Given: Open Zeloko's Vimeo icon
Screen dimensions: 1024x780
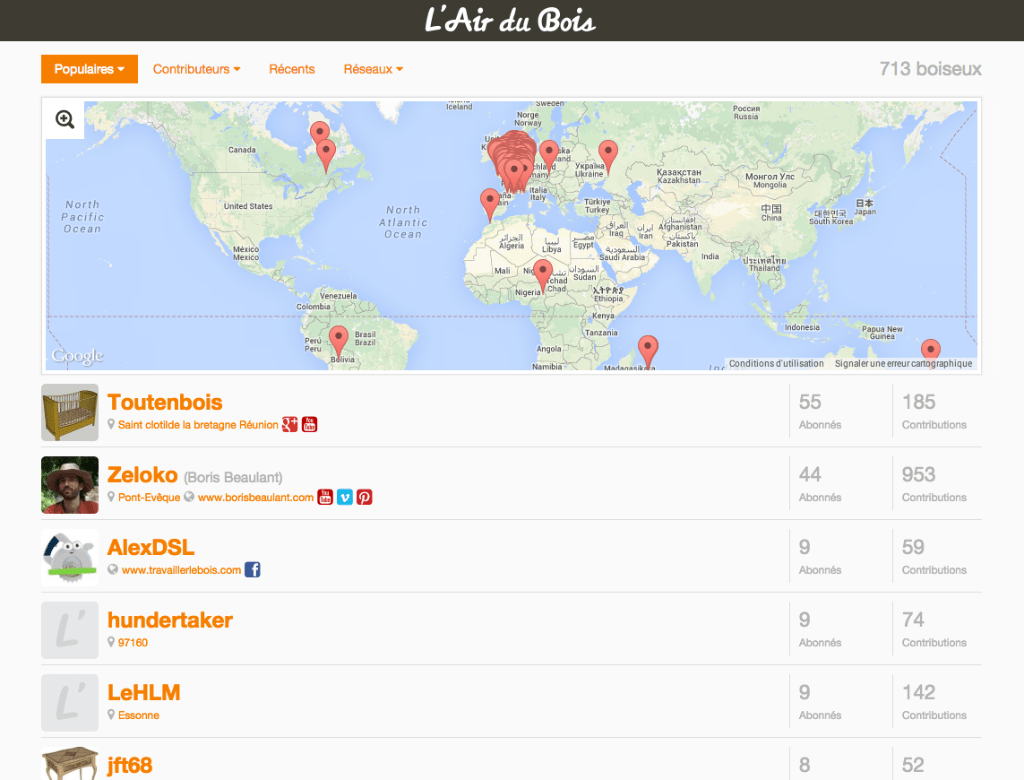Looking at the screenshot, I should click(x=345, y=497).
